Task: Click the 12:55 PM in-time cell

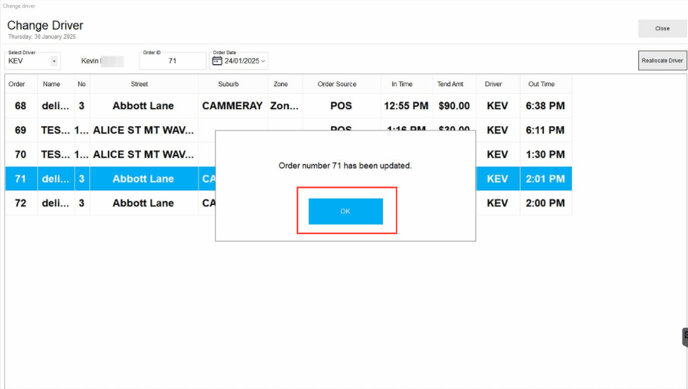Action: 406,106
